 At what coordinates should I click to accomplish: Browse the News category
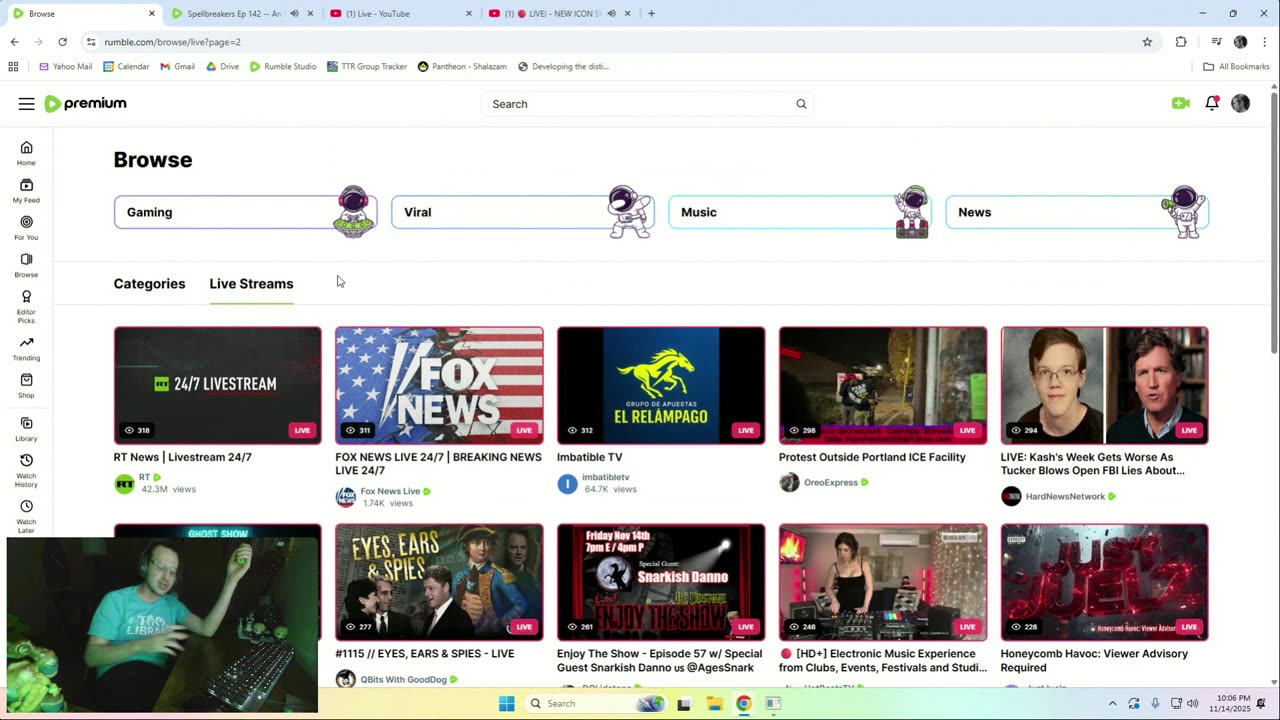tap(1076, 212)
